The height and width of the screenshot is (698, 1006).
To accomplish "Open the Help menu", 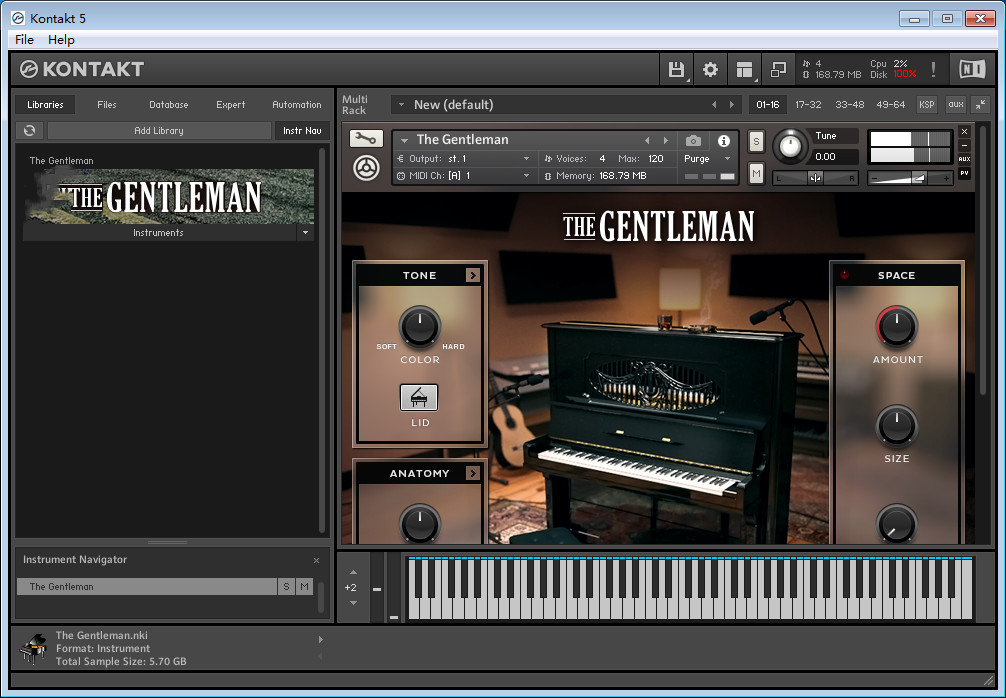I will click(62, 40).
